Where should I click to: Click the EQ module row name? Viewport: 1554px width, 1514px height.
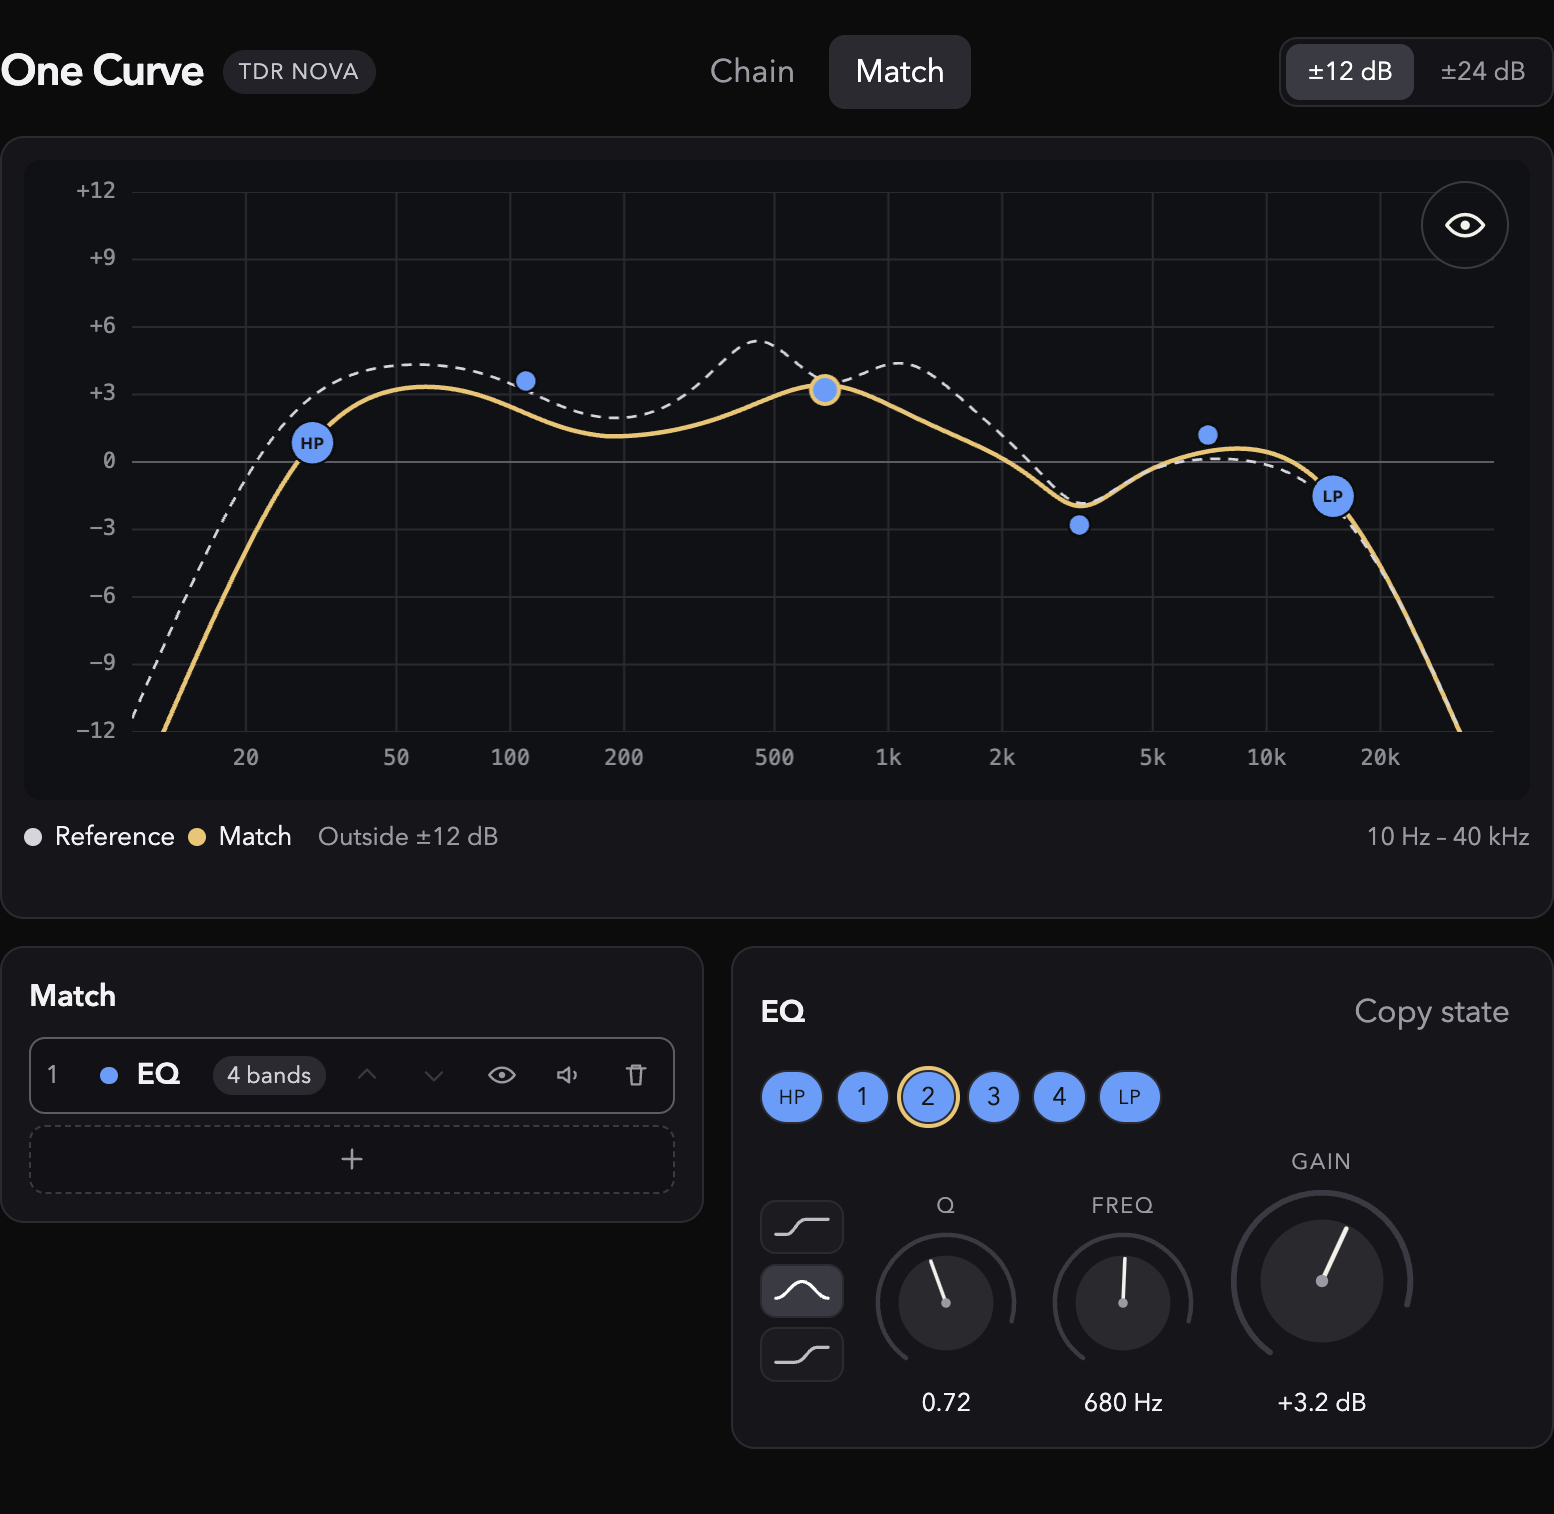point(158,1074)
